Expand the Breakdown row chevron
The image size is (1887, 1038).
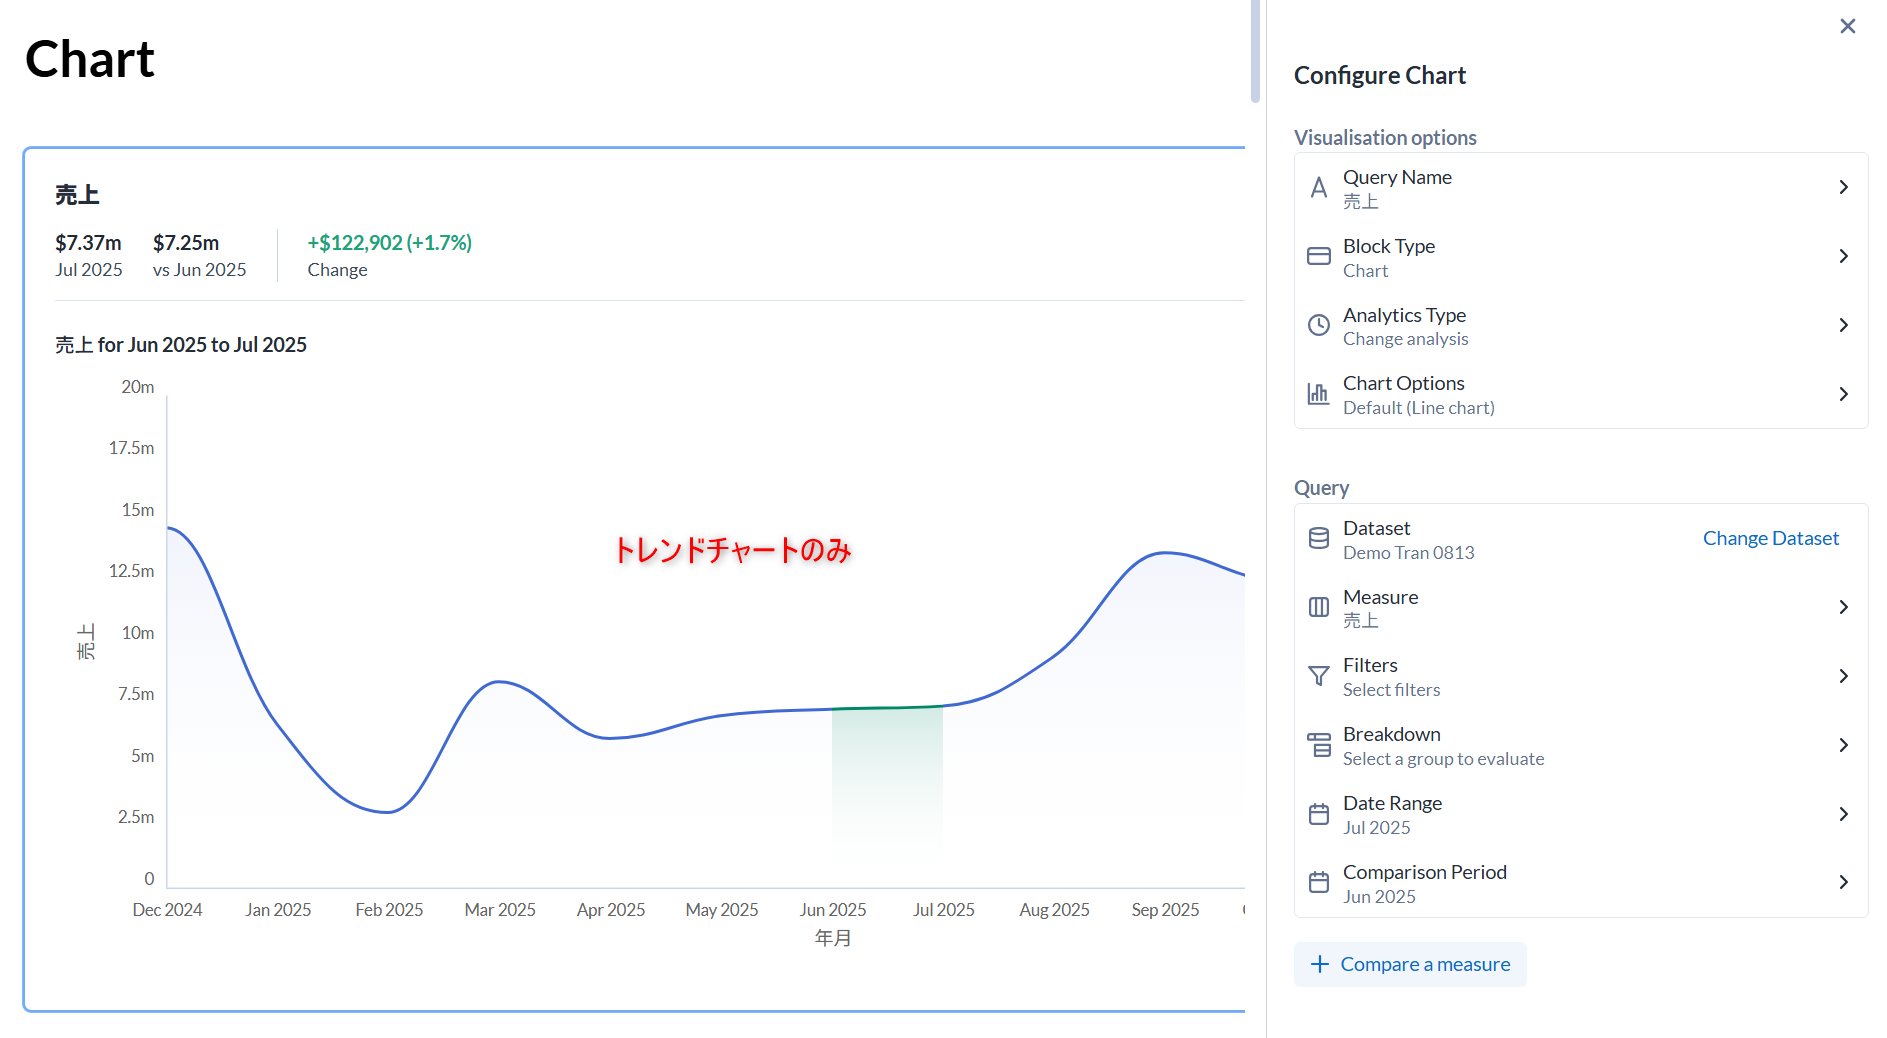[1843, 746]
